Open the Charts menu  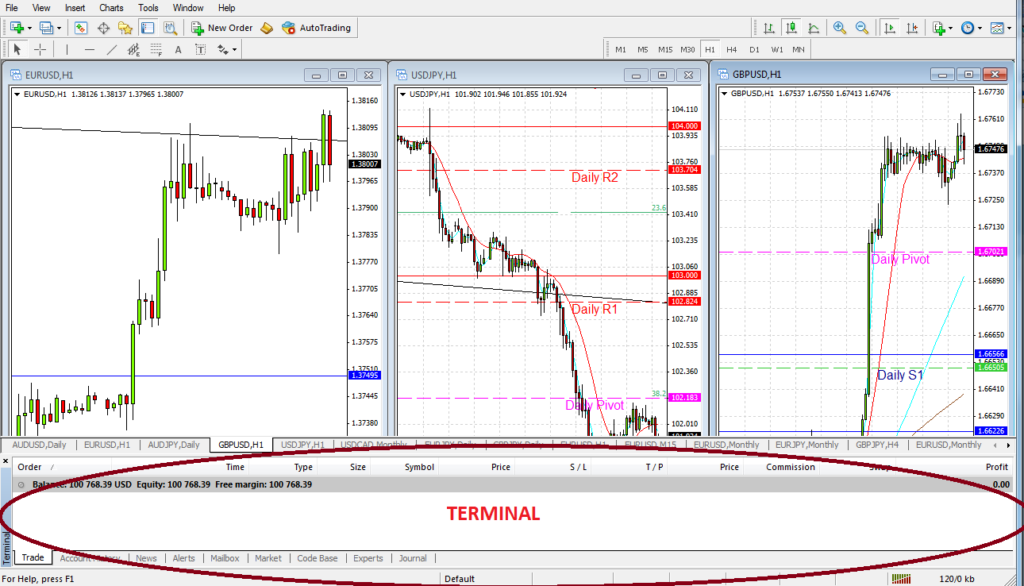pos(111,8)
